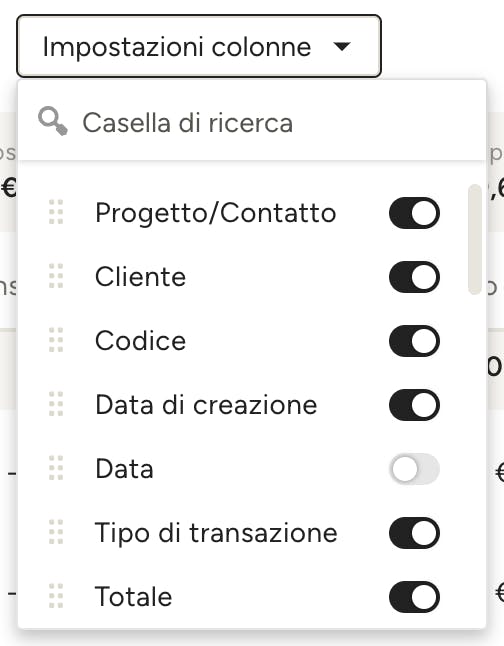Image resolution: width=504 pixels, height=646 pixels.
Task: Disable the Progetto/Contatto column toggle
Action: point(414,213)
